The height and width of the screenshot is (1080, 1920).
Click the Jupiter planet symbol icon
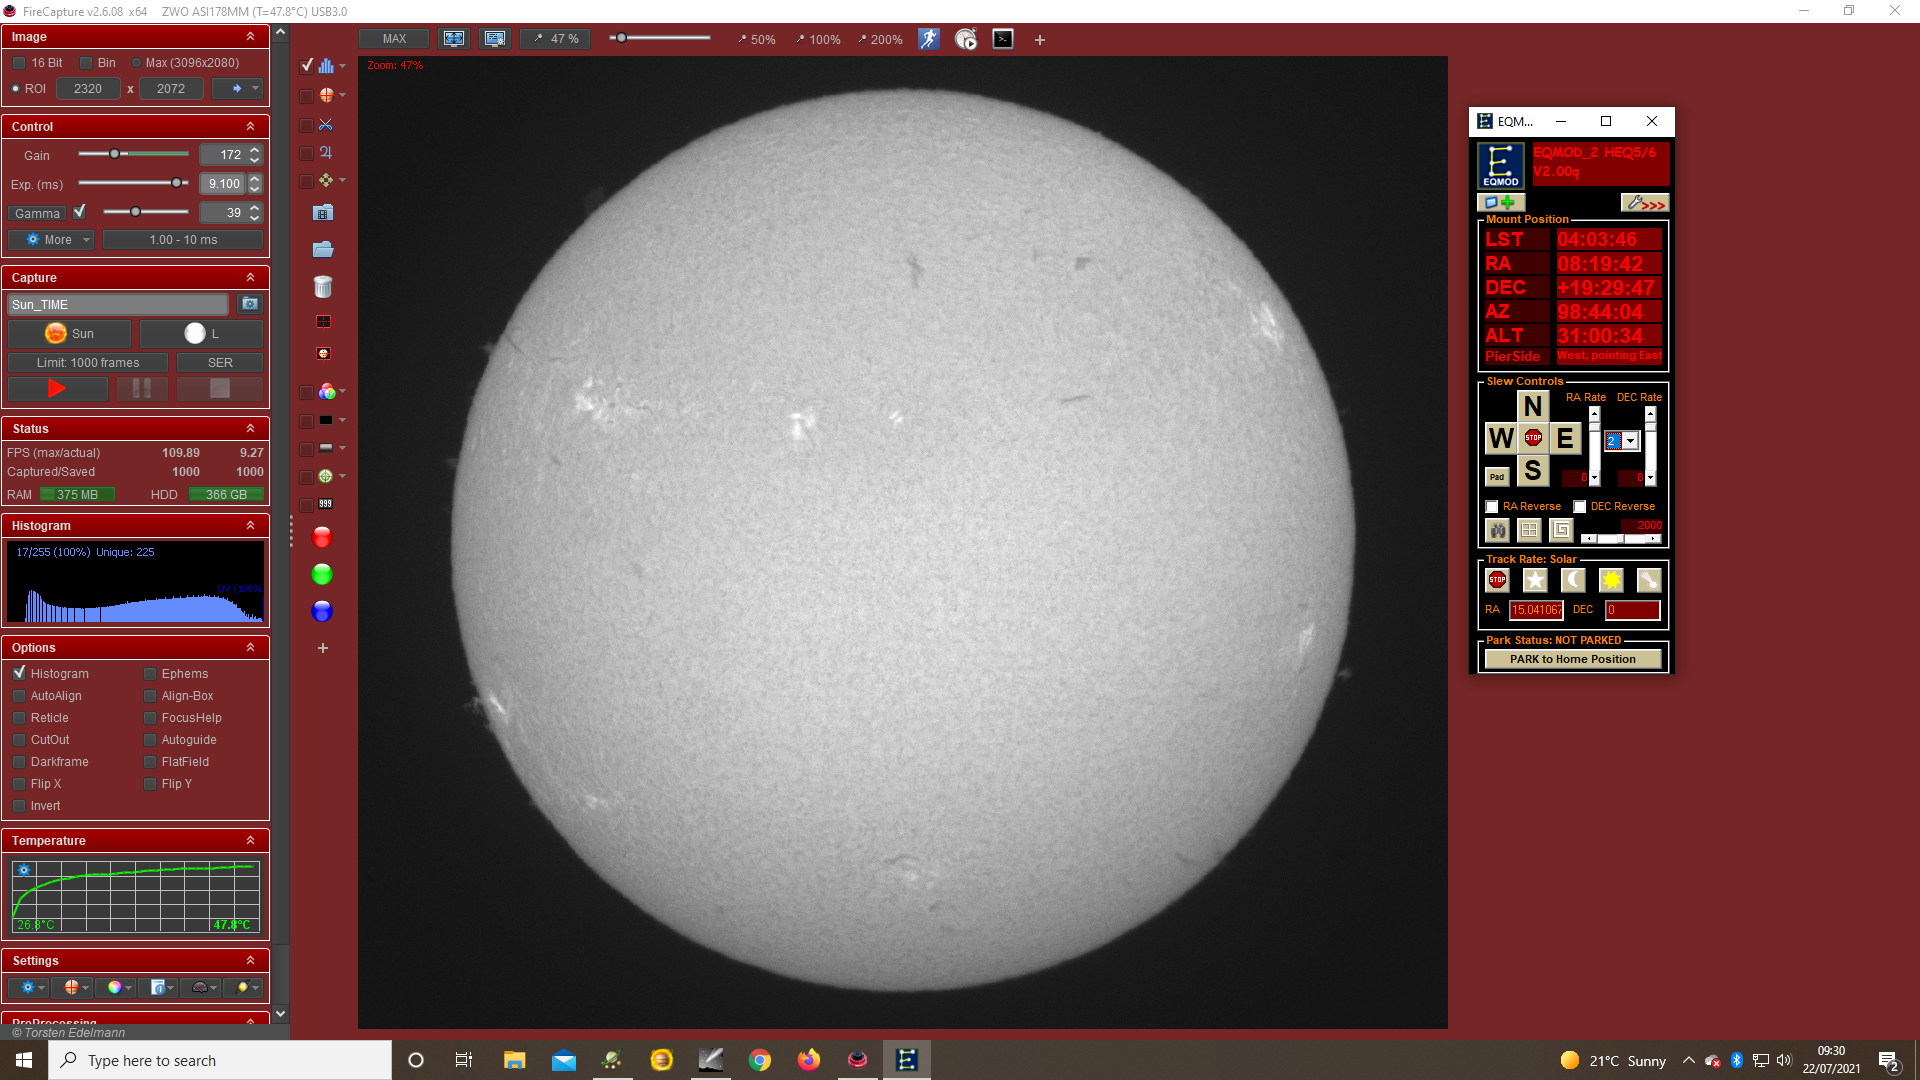[x=326, y=153]
